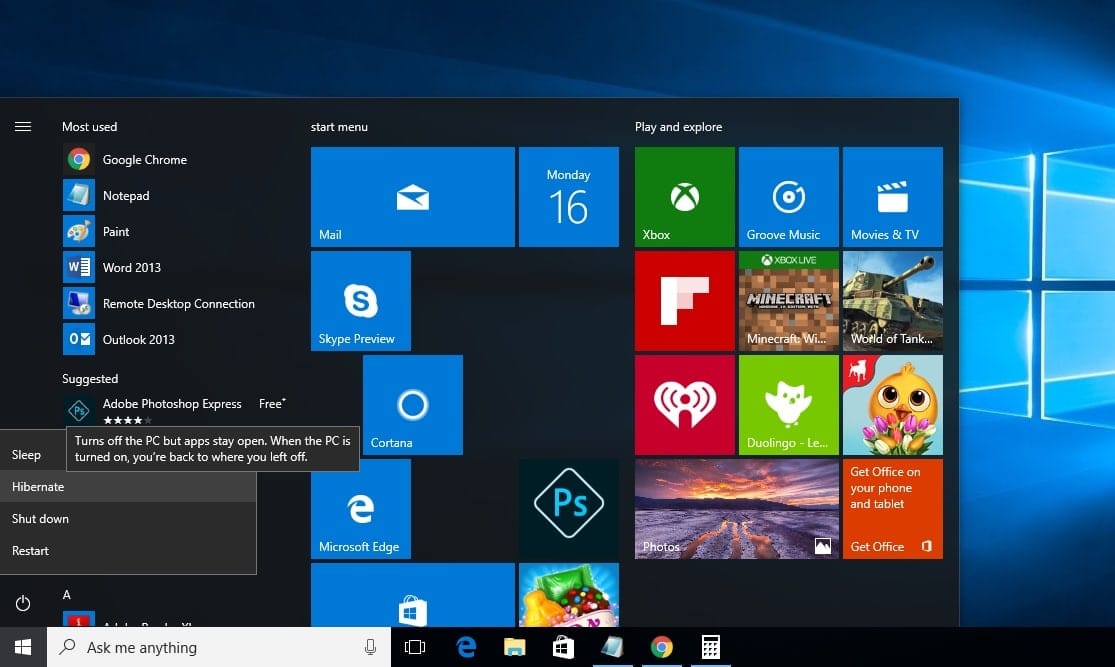Expand the hamburger menu in Start
1115x667 pixels.
[x=23, y=127]
